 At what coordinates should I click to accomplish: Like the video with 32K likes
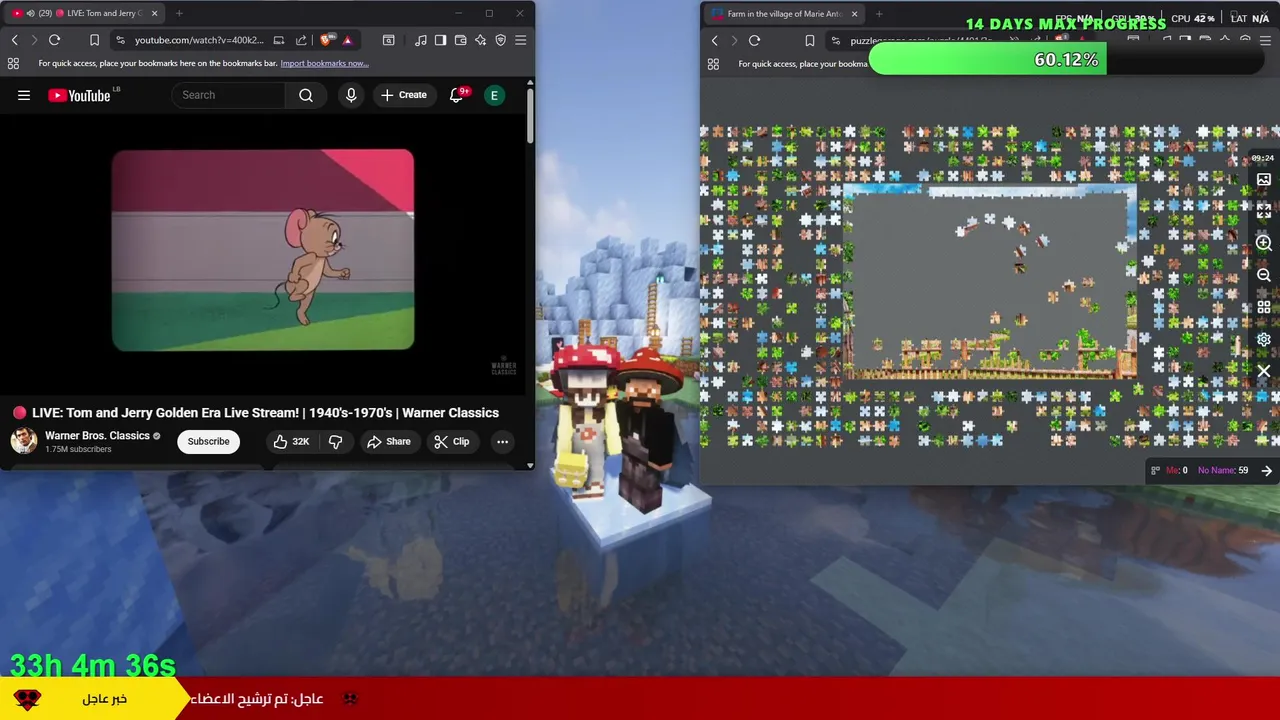(292, 441)
